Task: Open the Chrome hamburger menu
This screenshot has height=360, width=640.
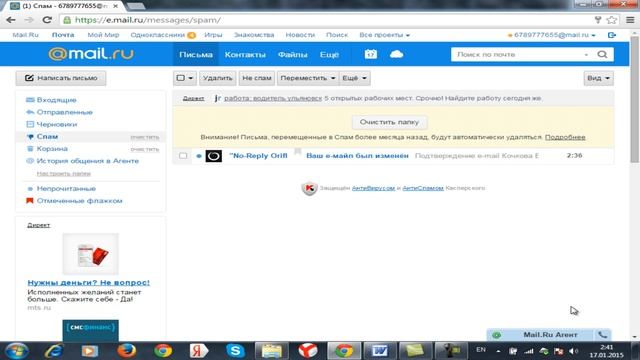Action: click(630, 20)
